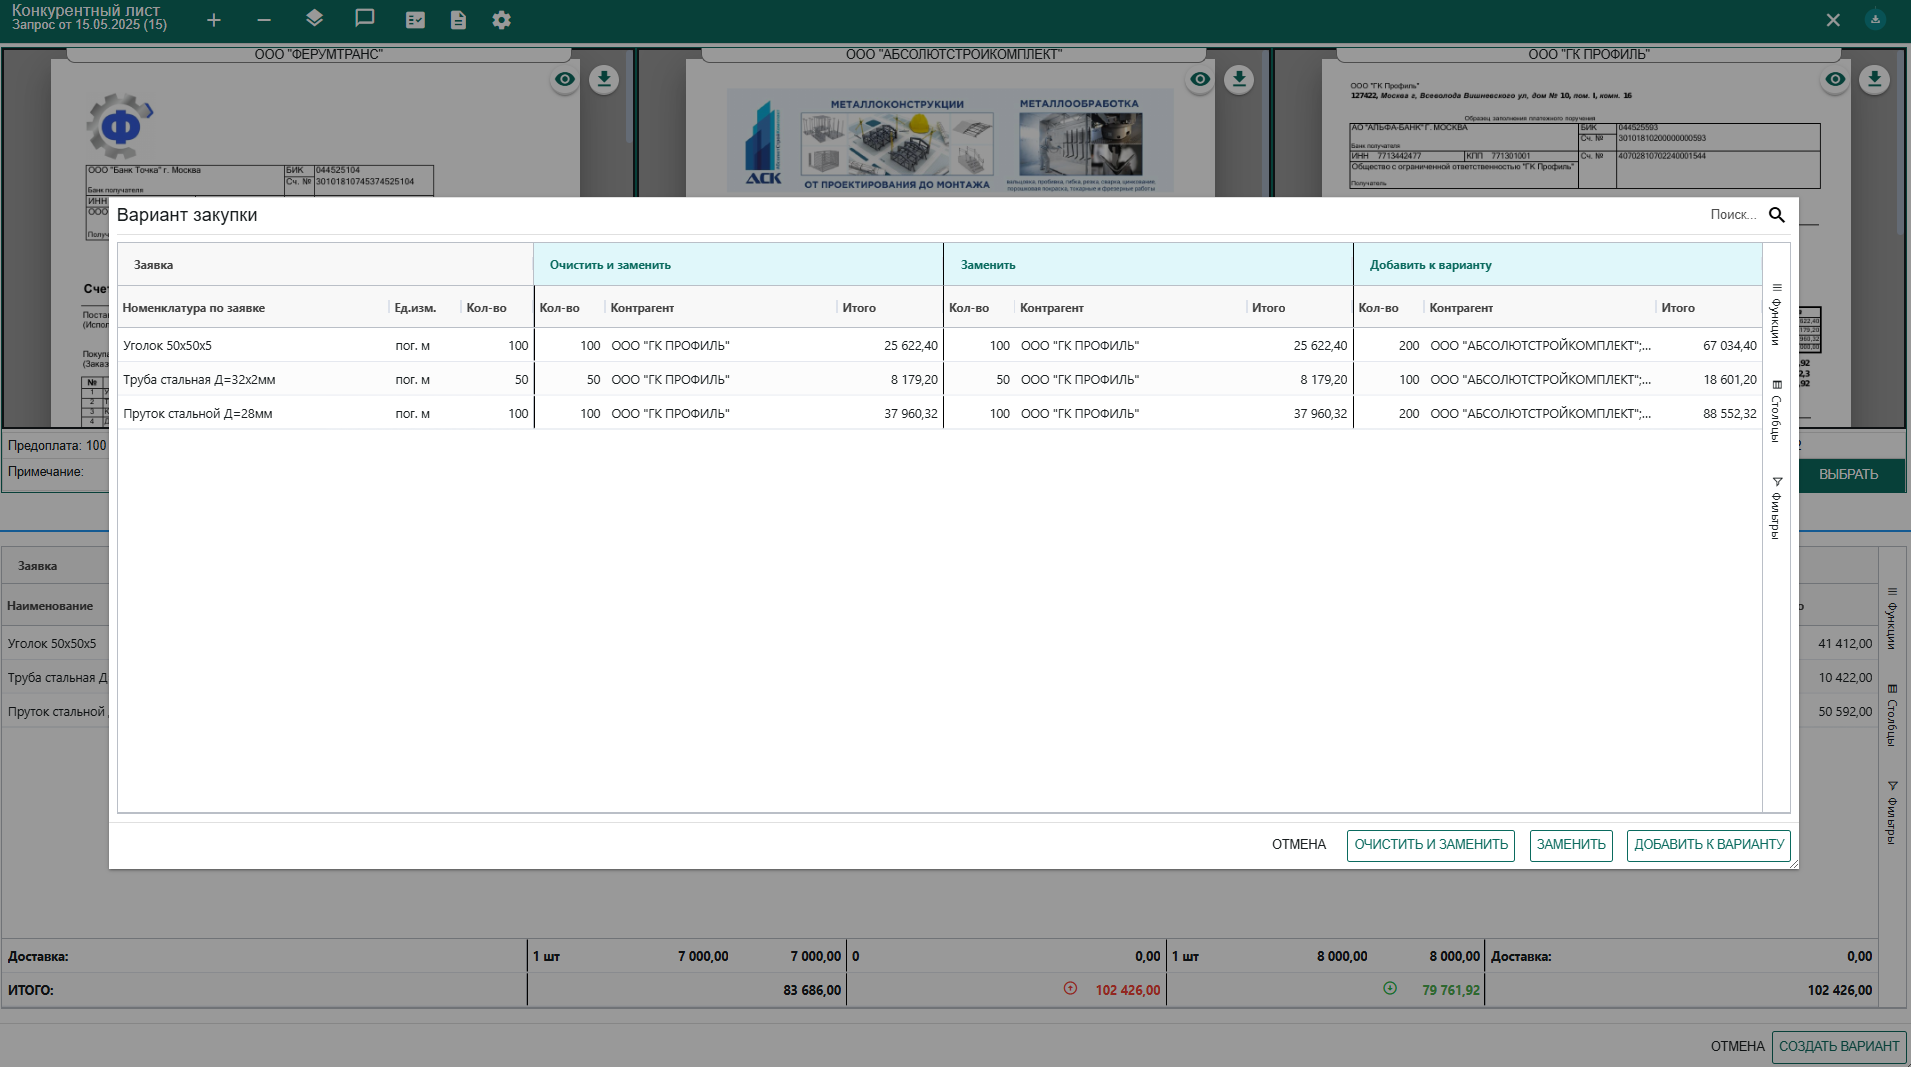Viewport: 1911px width, 1067px height.
Task: Click the 41 412,00 value in background table
Action: (x=1845, y=644)
